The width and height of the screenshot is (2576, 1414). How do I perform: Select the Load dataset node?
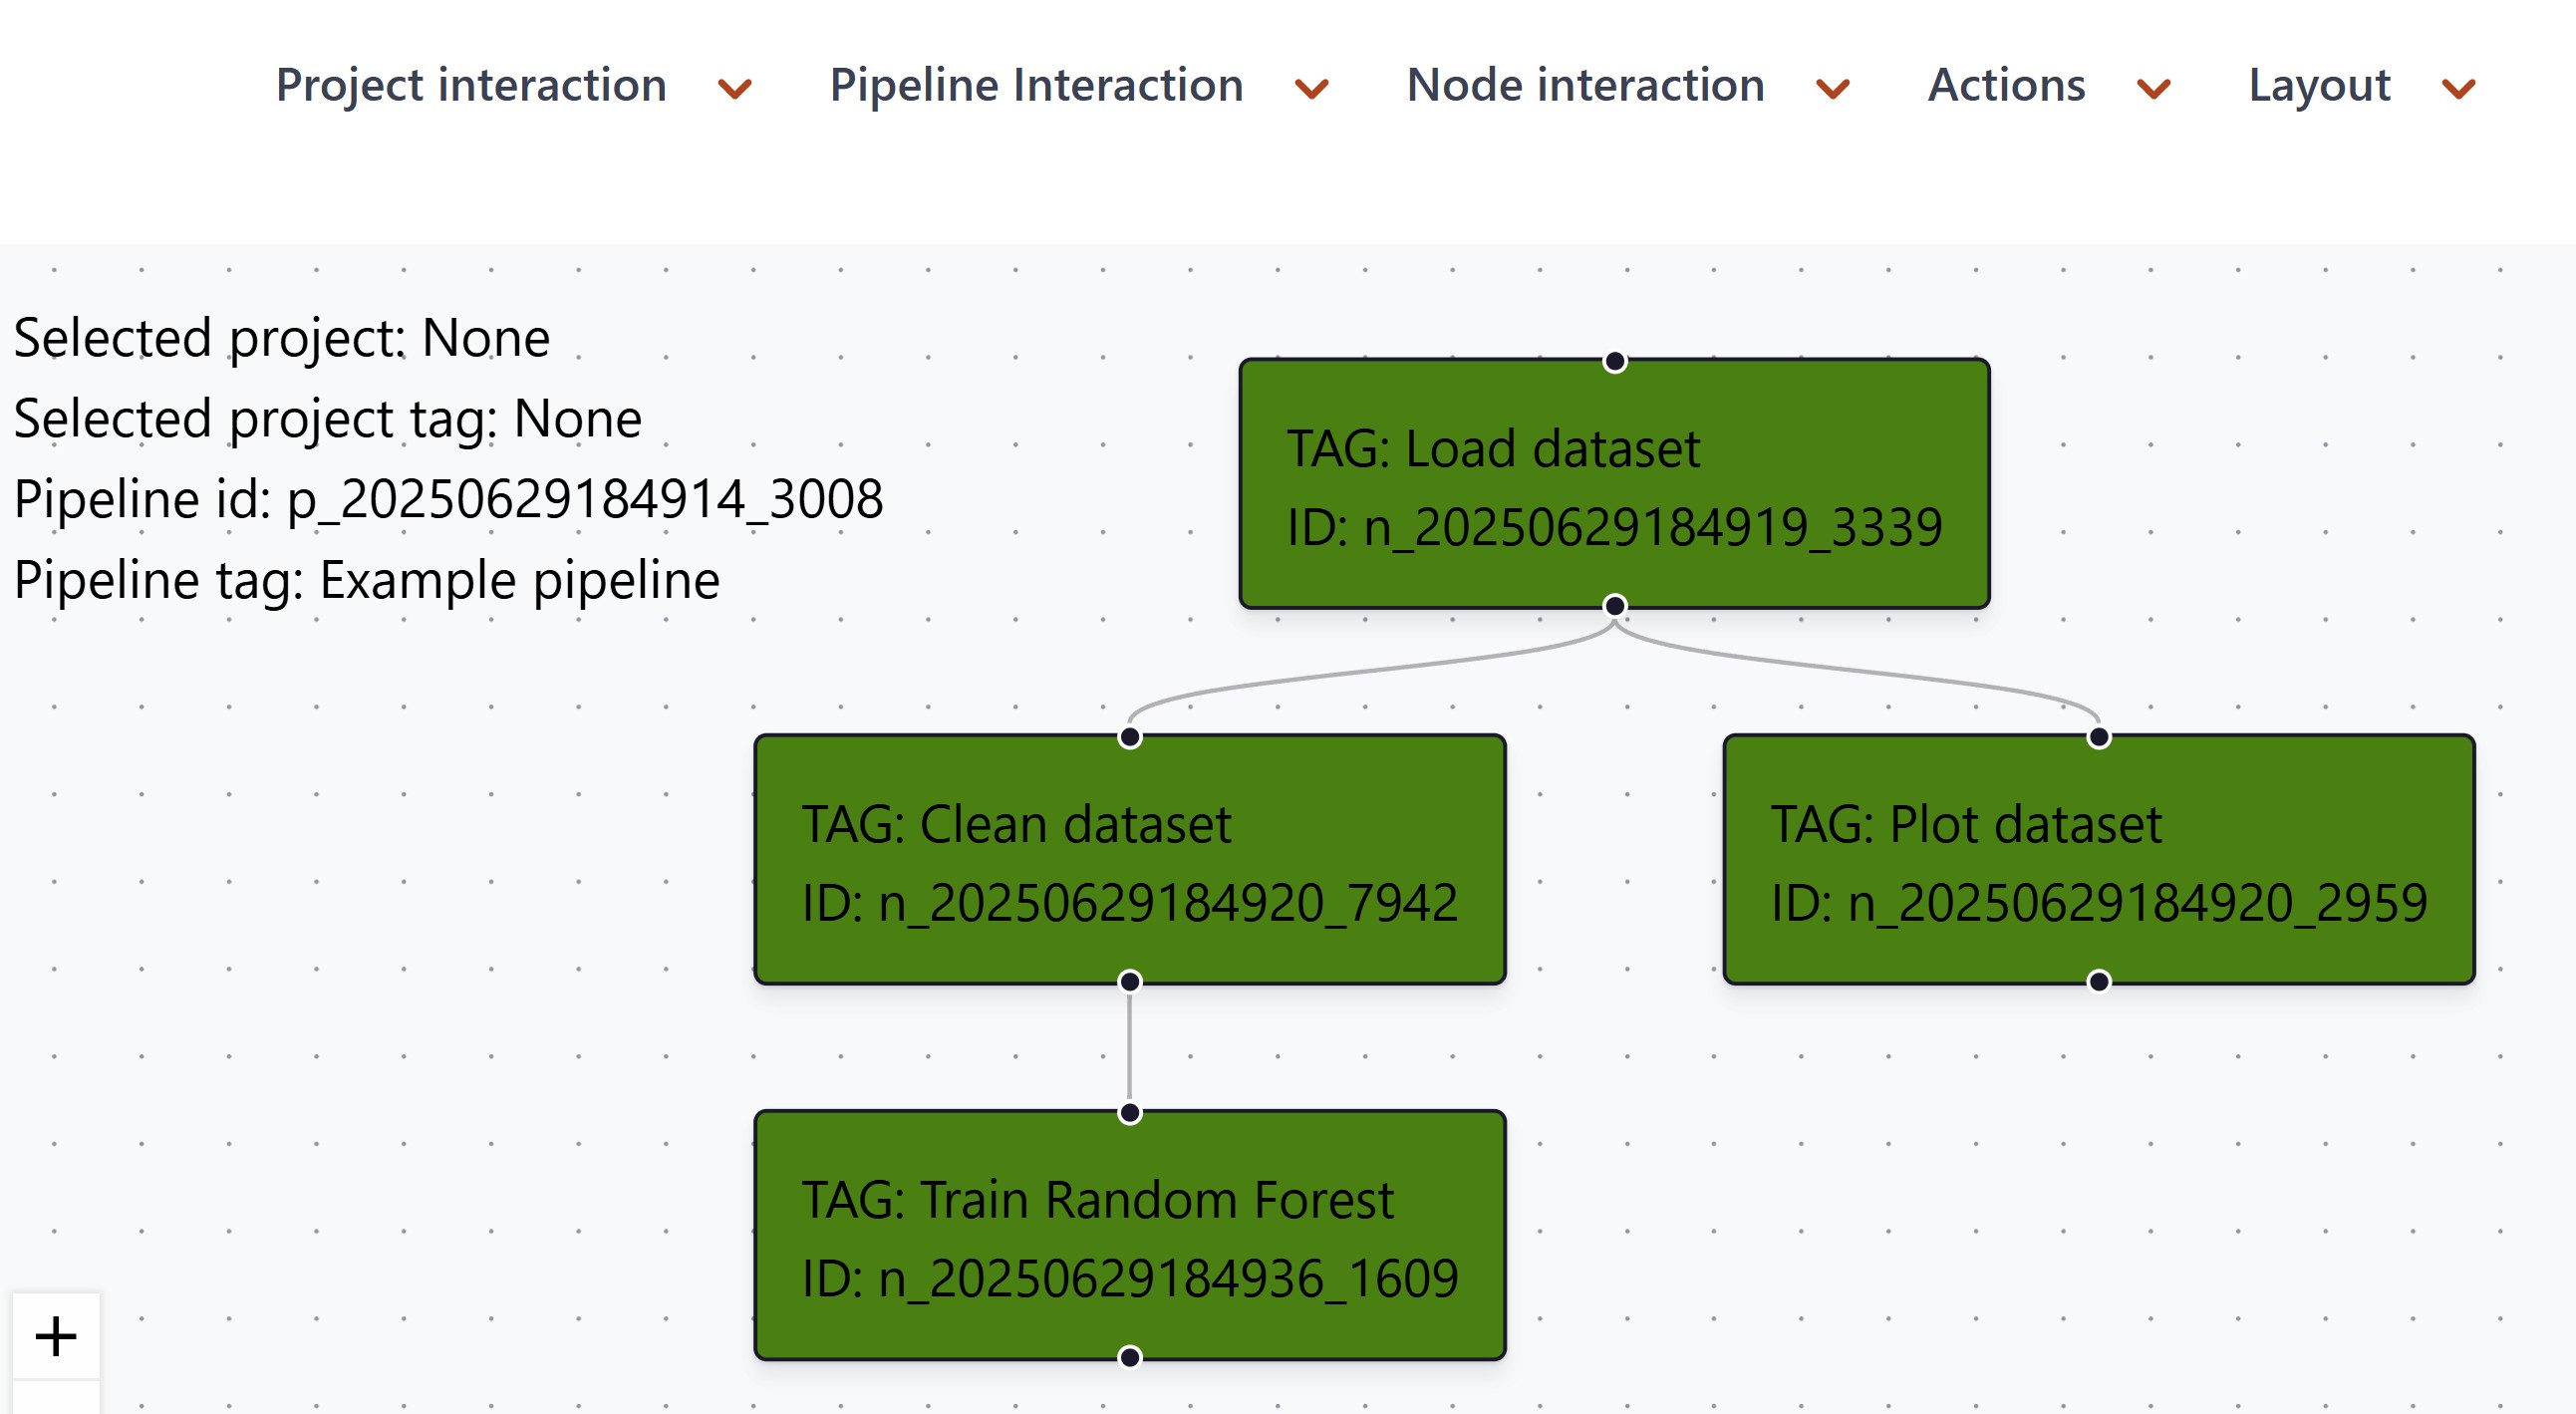click(x=1614, y=484)
